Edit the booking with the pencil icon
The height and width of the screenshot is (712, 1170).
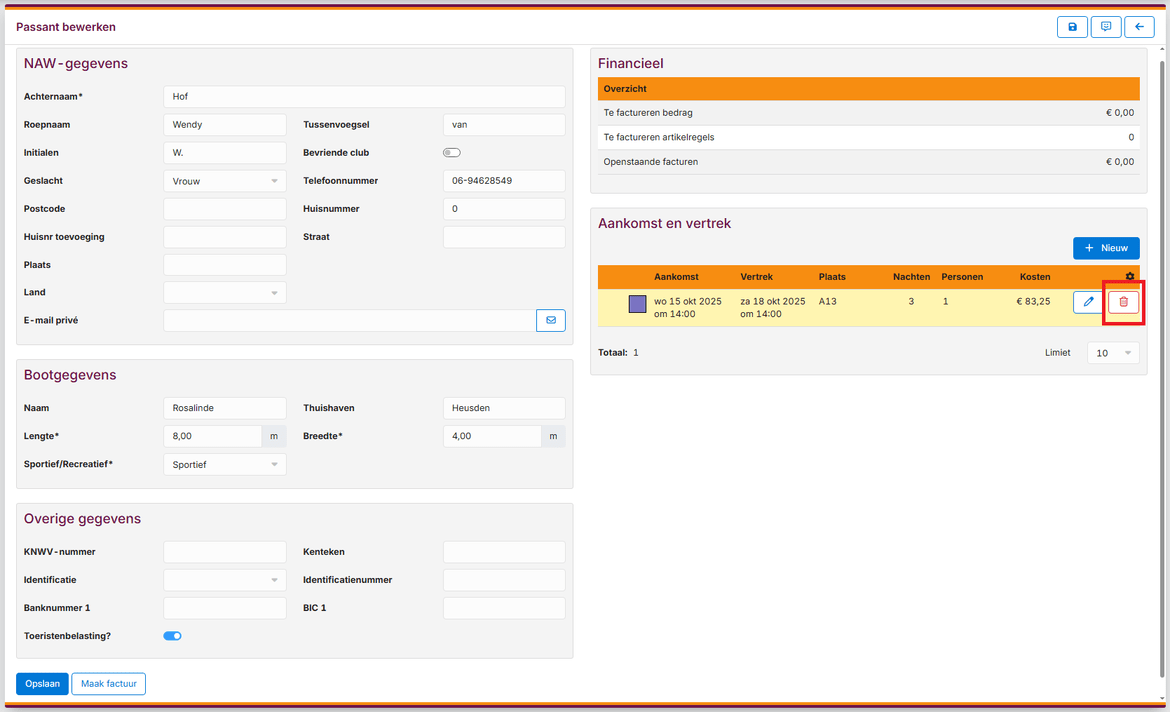(x=1087, y=301)
